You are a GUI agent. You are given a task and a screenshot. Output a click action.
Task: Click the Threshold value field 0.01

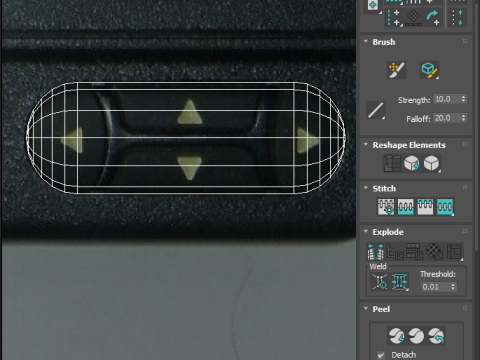coord(436,287)
